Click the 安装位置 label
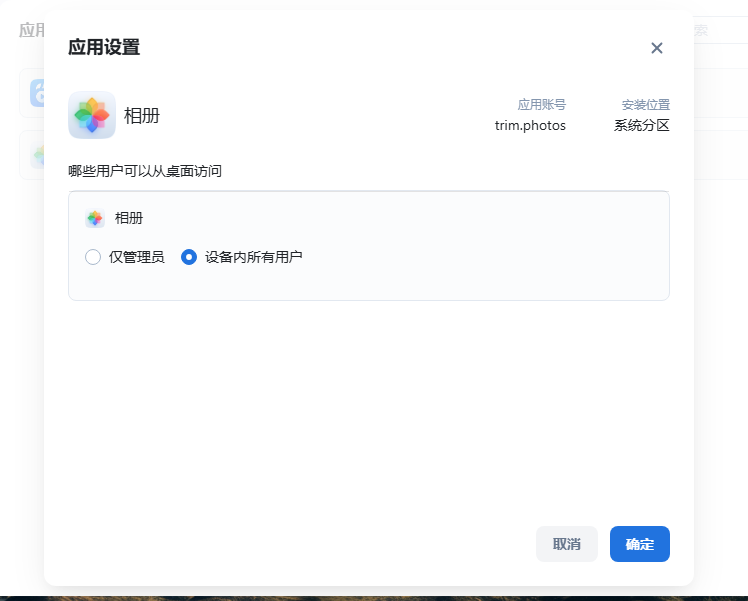This screenshot has height=601, width=748. coord(645,104)
